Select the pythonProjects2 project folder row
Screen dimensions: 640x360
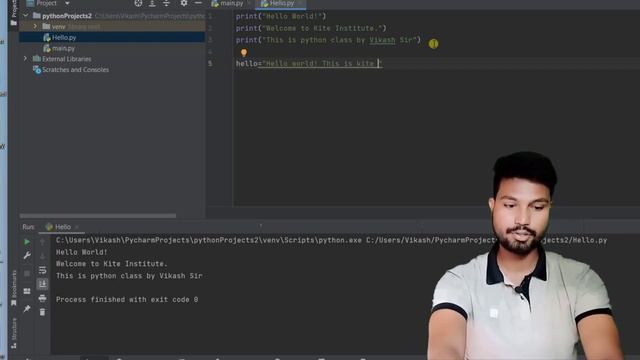click(x=112, y=16)
